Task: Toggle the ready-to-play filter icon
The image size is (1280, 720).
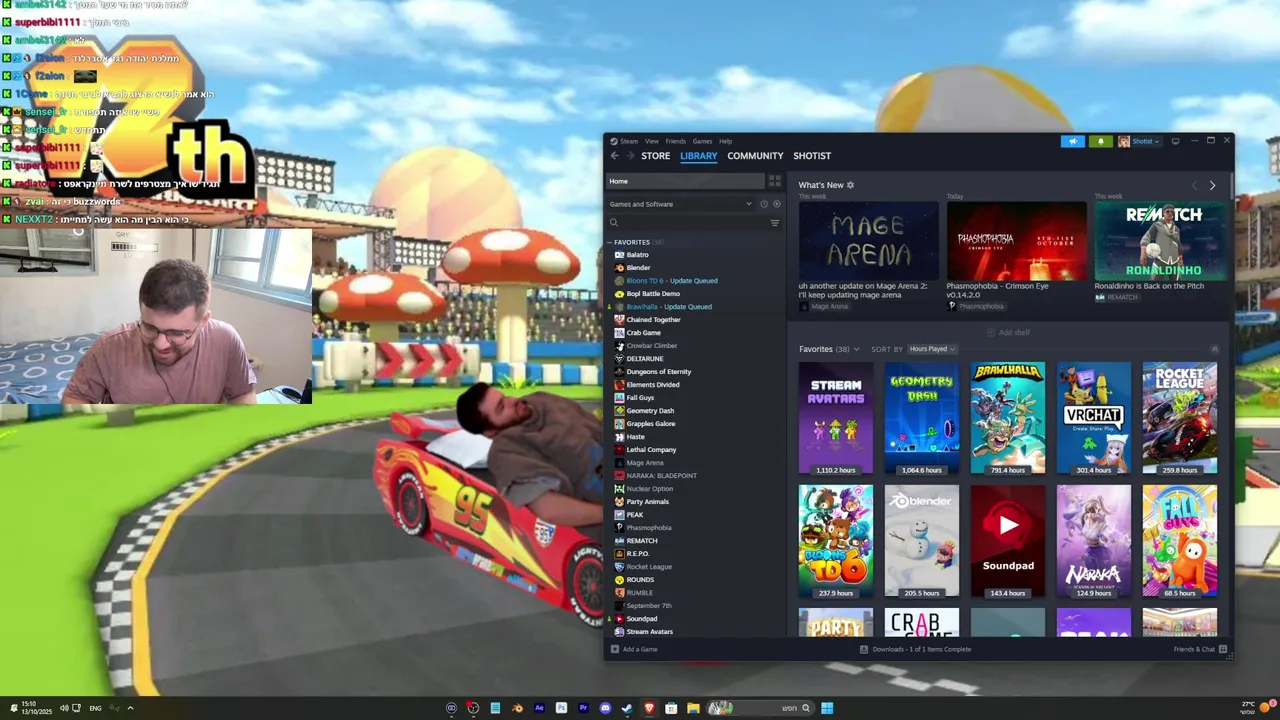Action: pyautogui.click(x=776, y=204)
